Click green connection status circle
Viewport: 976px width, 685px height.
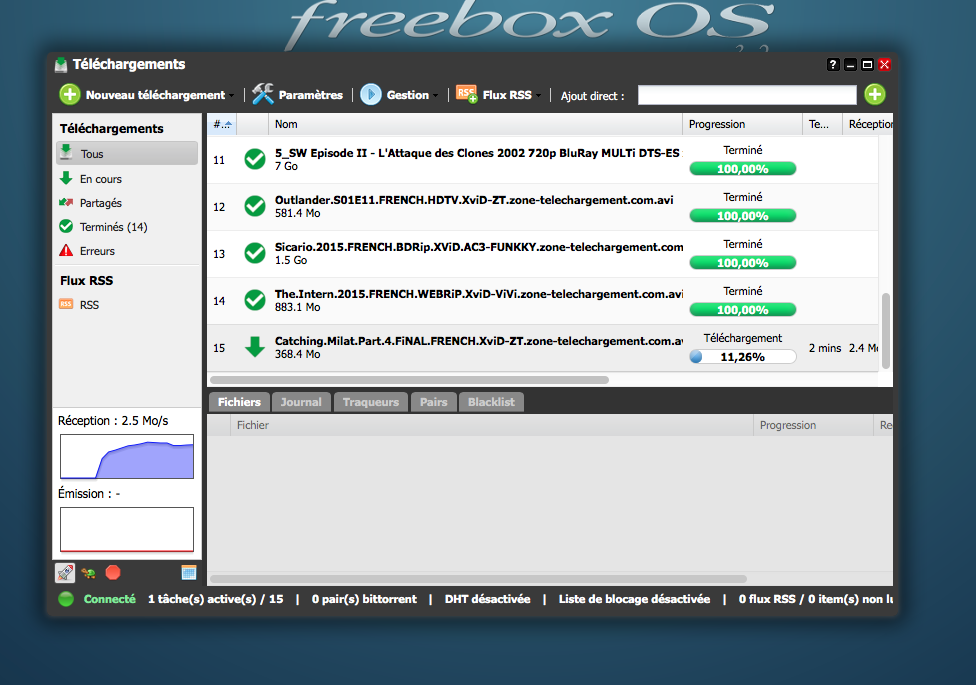pos(66,599)
